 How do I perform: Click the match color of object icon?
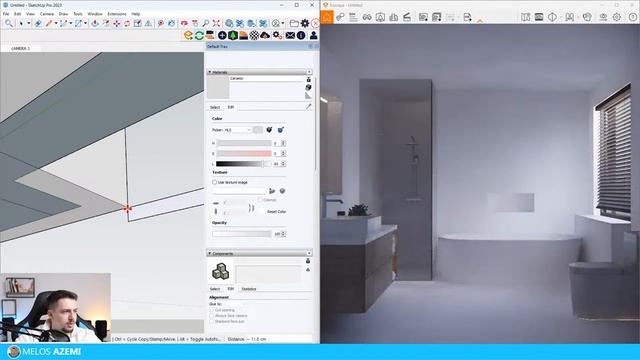tap(269, 130)
